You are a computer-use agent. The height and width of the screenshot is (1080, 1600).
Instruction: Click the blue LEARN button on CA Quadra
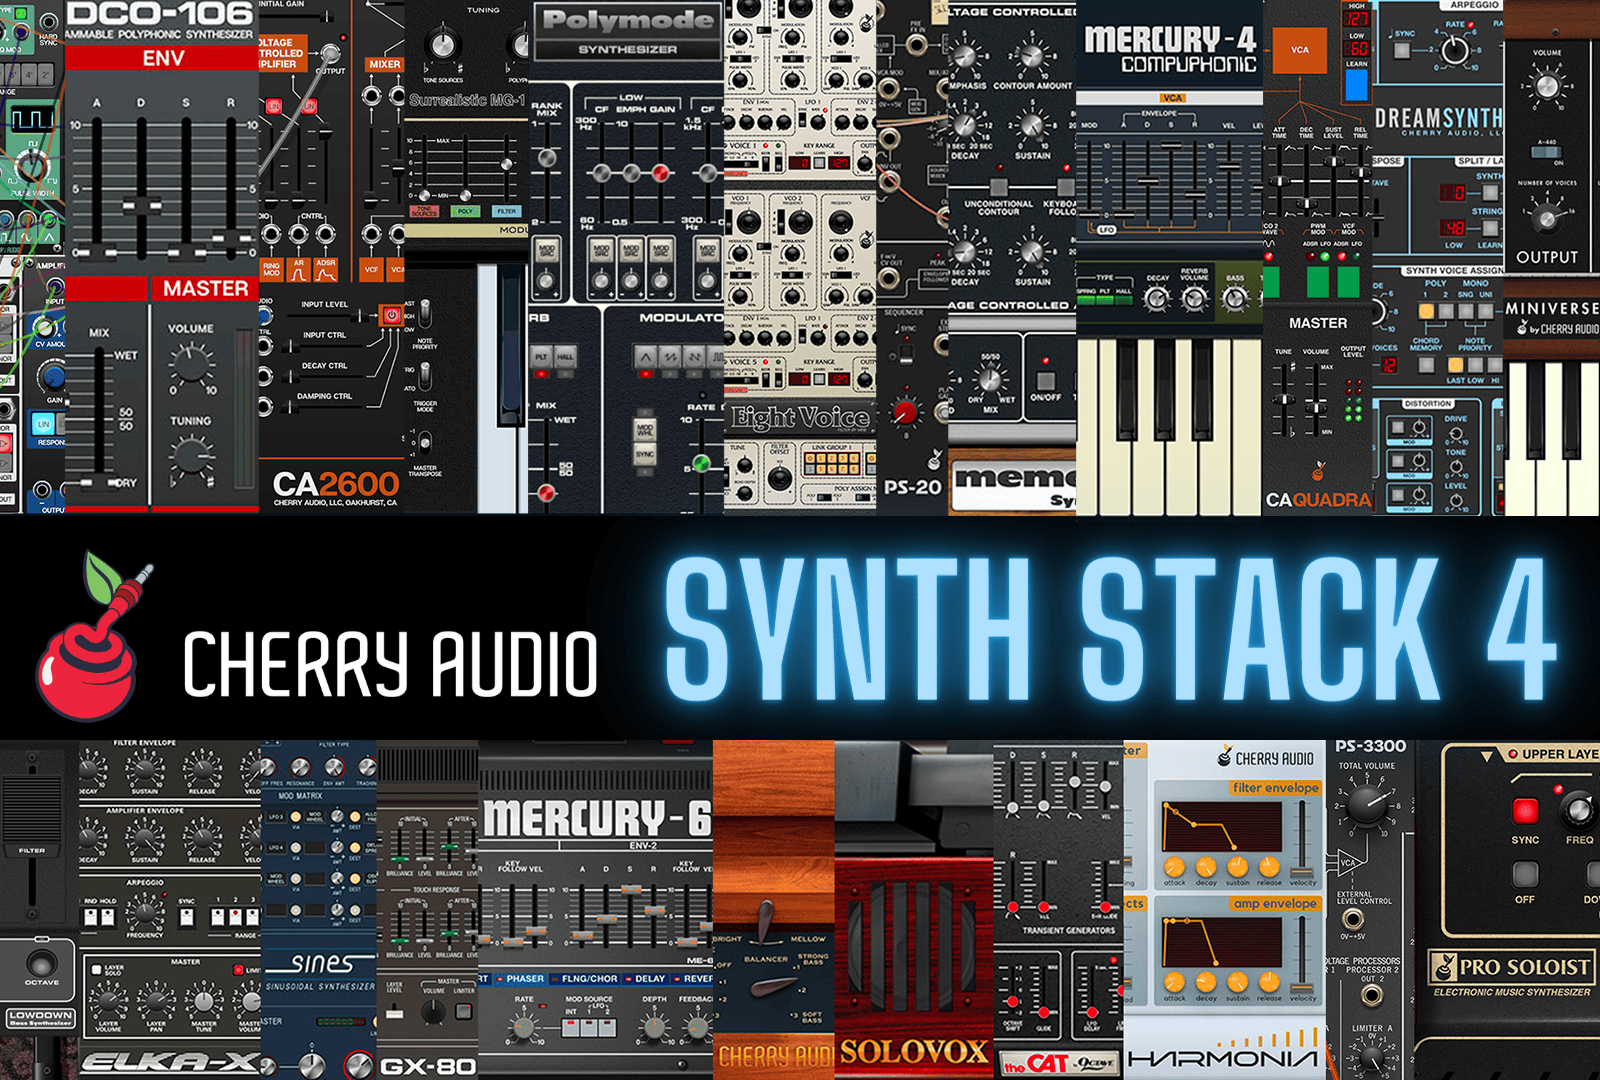pos(1356,83)
